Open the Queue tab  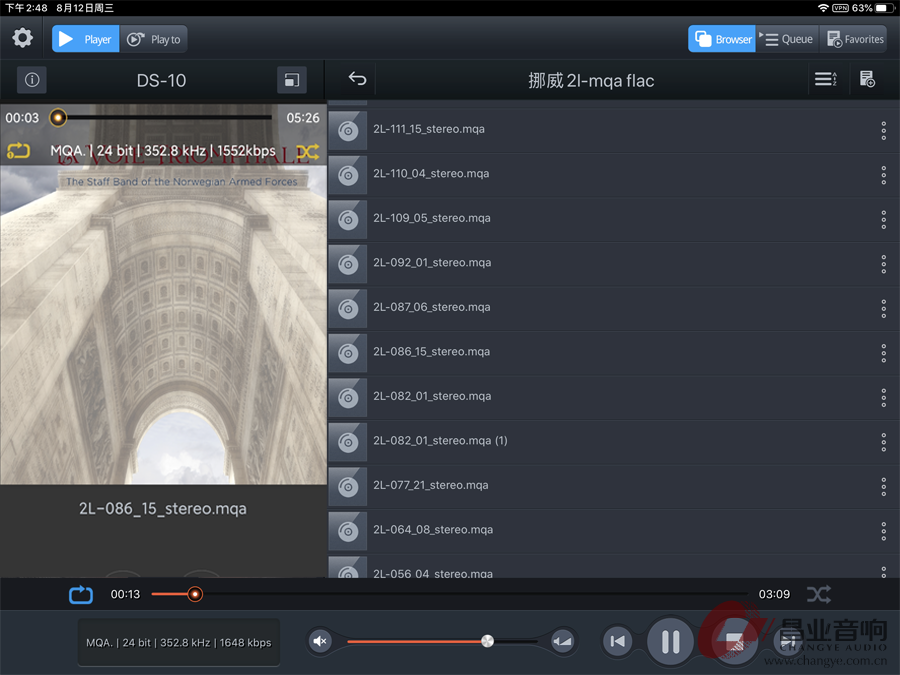[788, 39]
